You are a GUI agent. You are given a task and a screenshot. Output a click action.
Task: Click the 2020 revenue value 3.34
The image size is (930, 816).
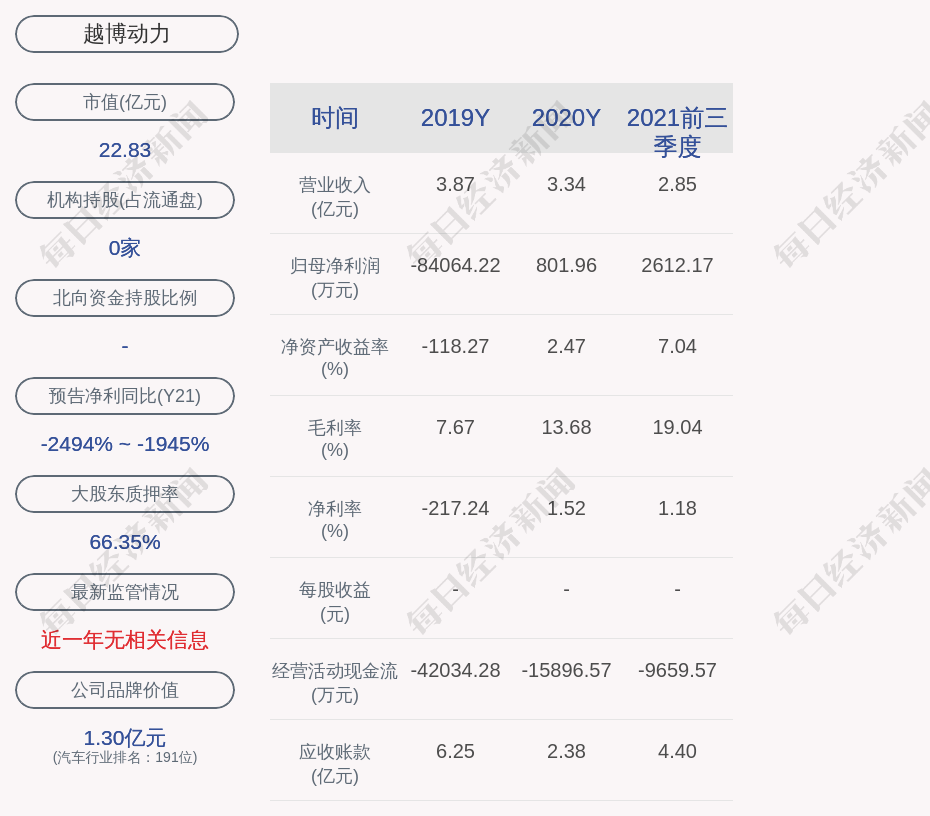tap(566, 184)
